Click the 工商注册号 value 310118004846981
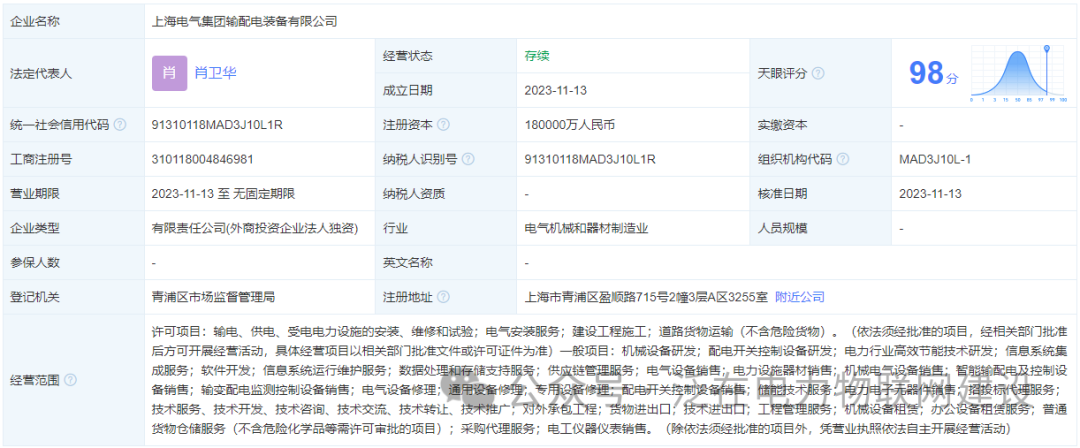Screen dimensions: 1080x448 pyautogui.click(x=202, y=159)
